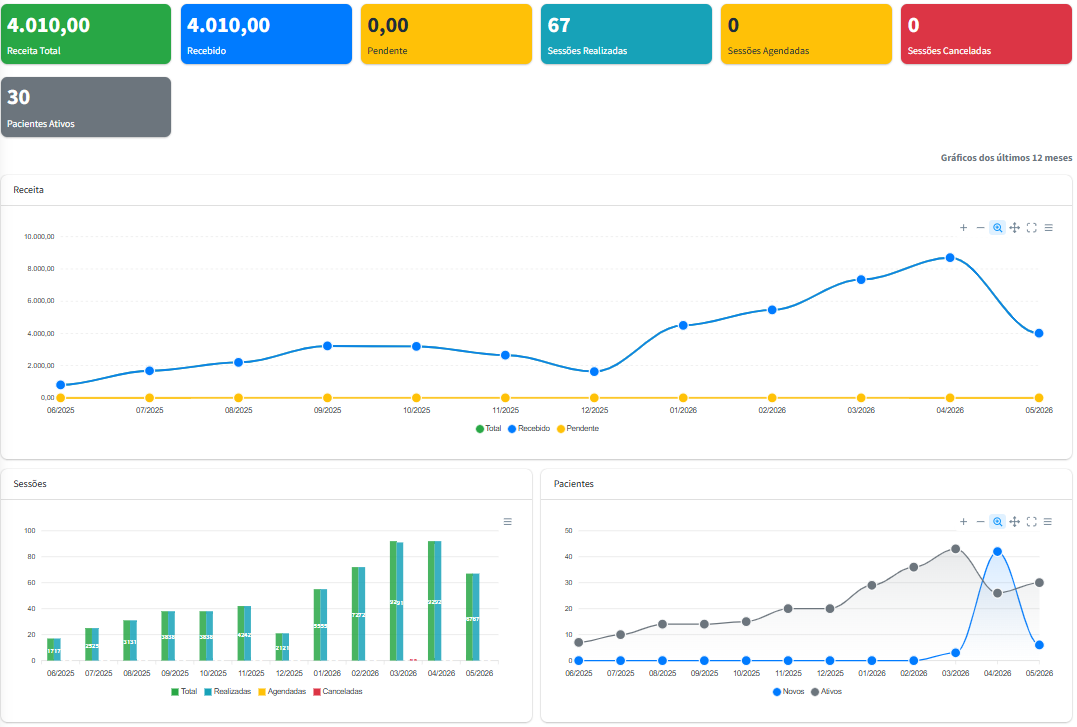This screenshot has height=727, width=1077.
Task: Click the Realizadas teal legend swatch
Action: [x=207, y=692]
